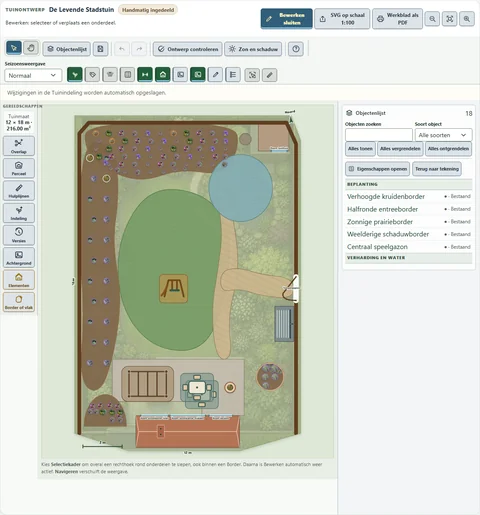Open Zon en schaduw
The height and width of the screenshot is (515, 480).
tap(253, 49)
